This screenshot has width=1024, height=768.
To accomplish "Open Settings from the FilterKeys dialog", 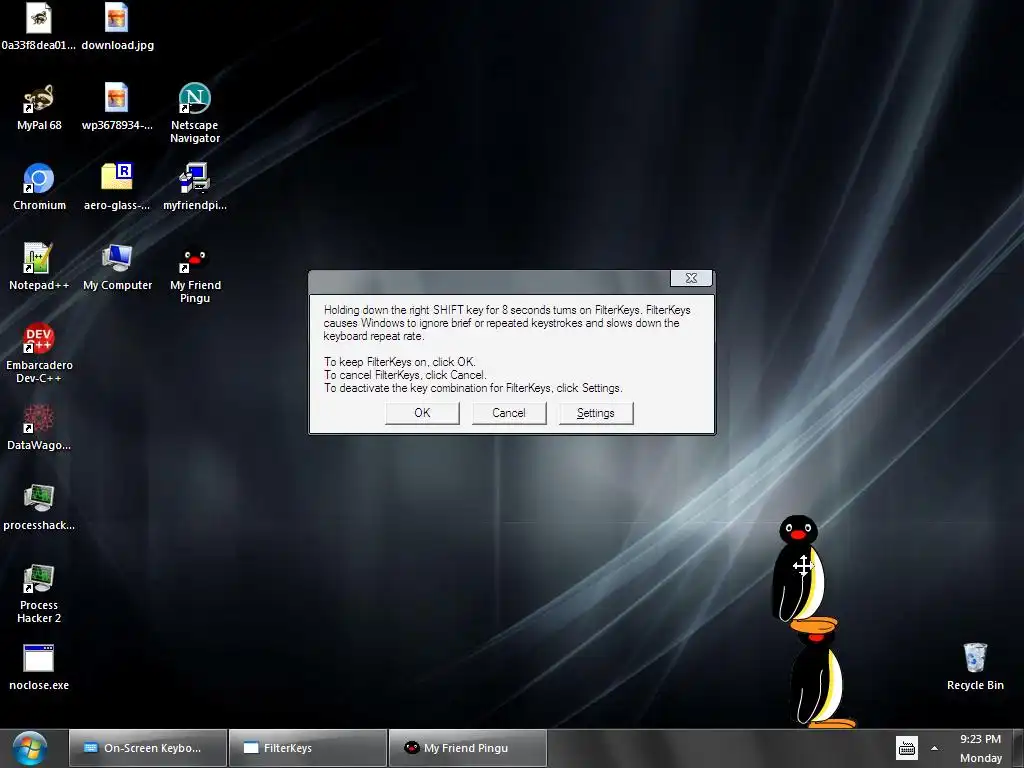I will [x=596, y=413].
